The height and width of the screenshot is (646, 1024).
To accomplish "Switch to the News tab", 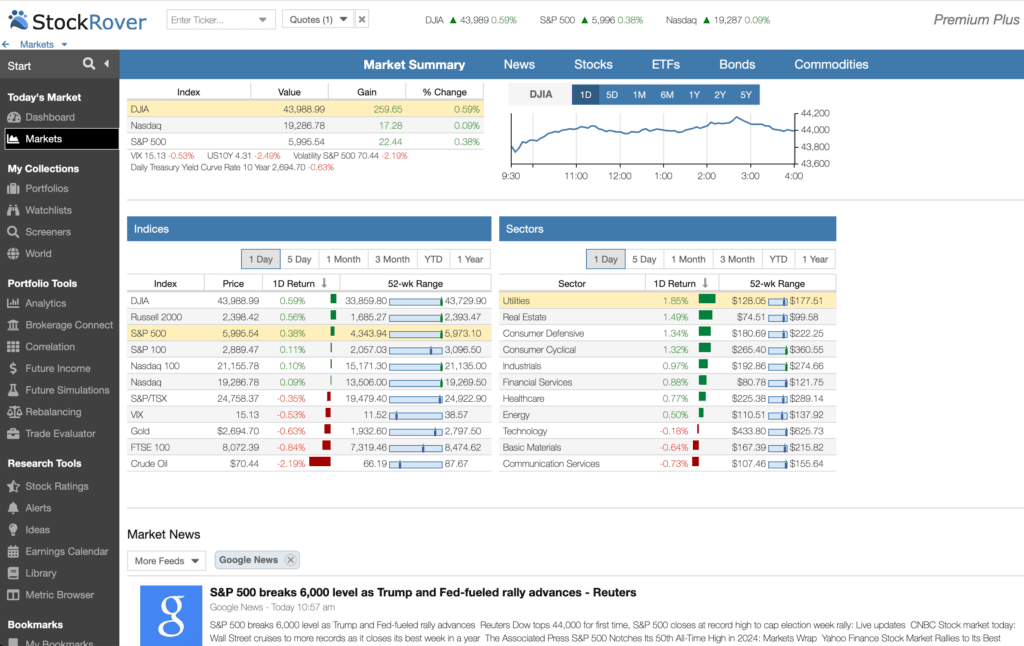I will pos(519,65).
